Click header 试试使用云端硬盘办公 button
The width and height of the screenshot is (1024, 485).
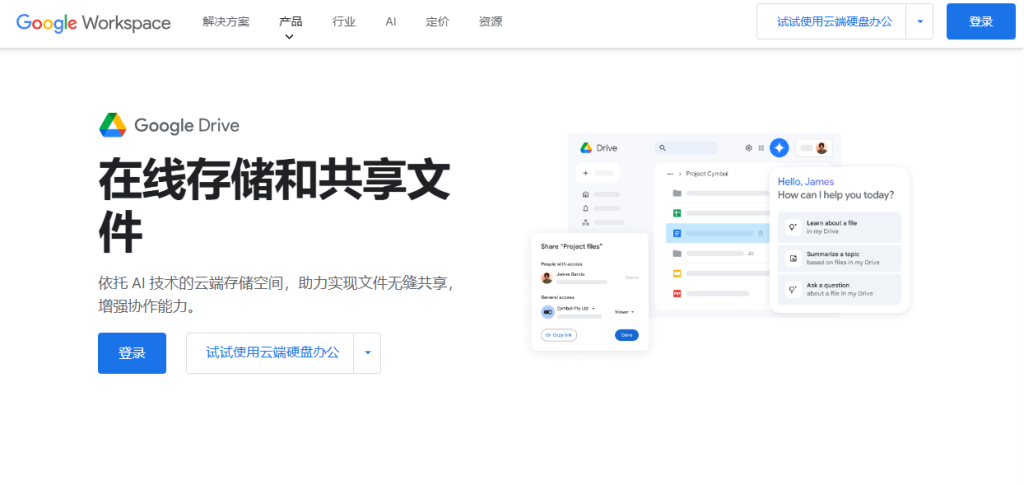[x=831, y=22]
